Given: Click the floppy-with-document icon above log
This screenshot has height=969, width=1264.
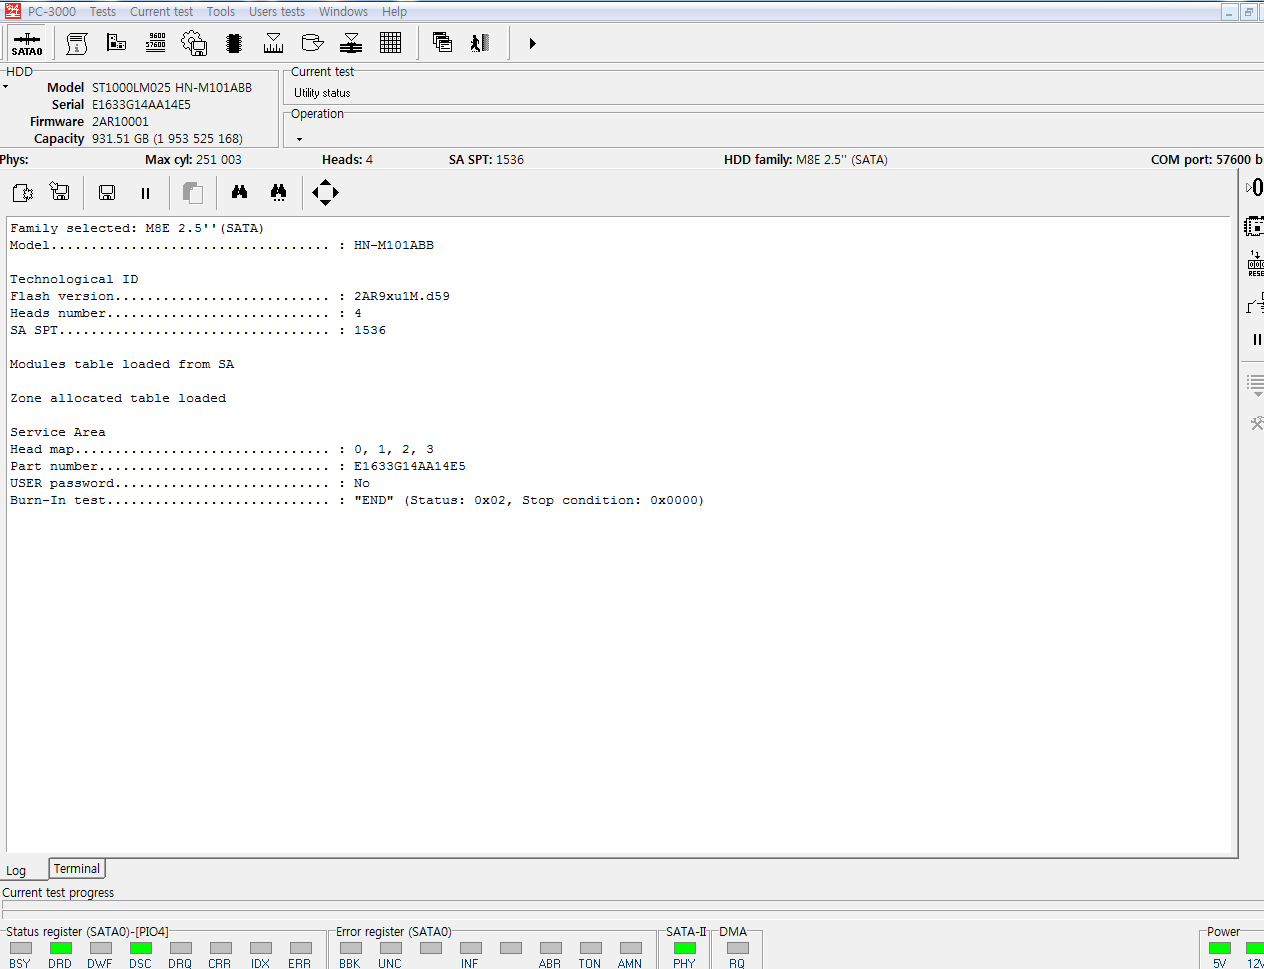Looking at the screenshot, I should 60,192.
